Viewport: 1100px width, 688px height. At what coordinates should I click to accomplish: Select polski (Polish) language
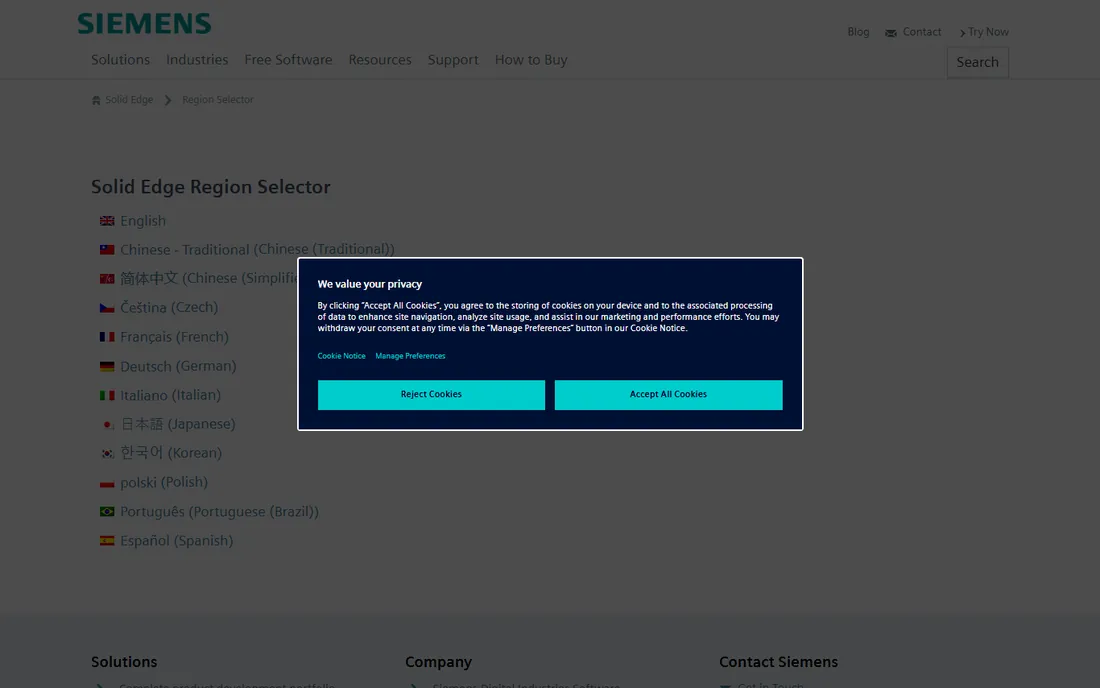(x=164, y=483)
